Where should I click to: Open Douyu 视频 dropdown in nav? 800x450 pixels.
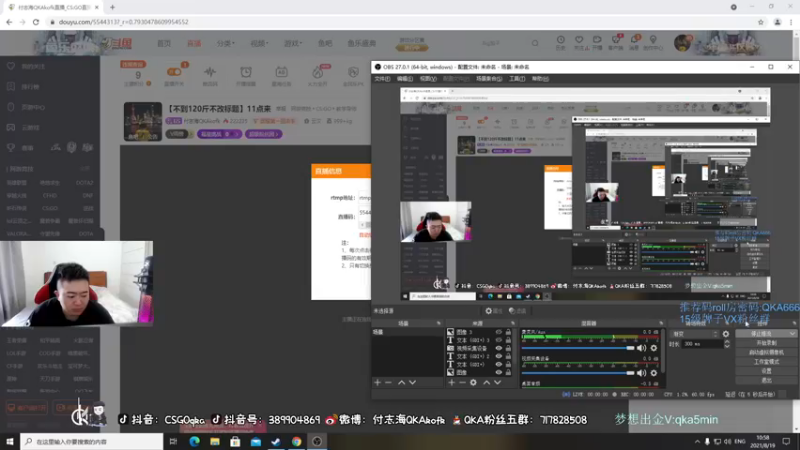tap(259, 43)
